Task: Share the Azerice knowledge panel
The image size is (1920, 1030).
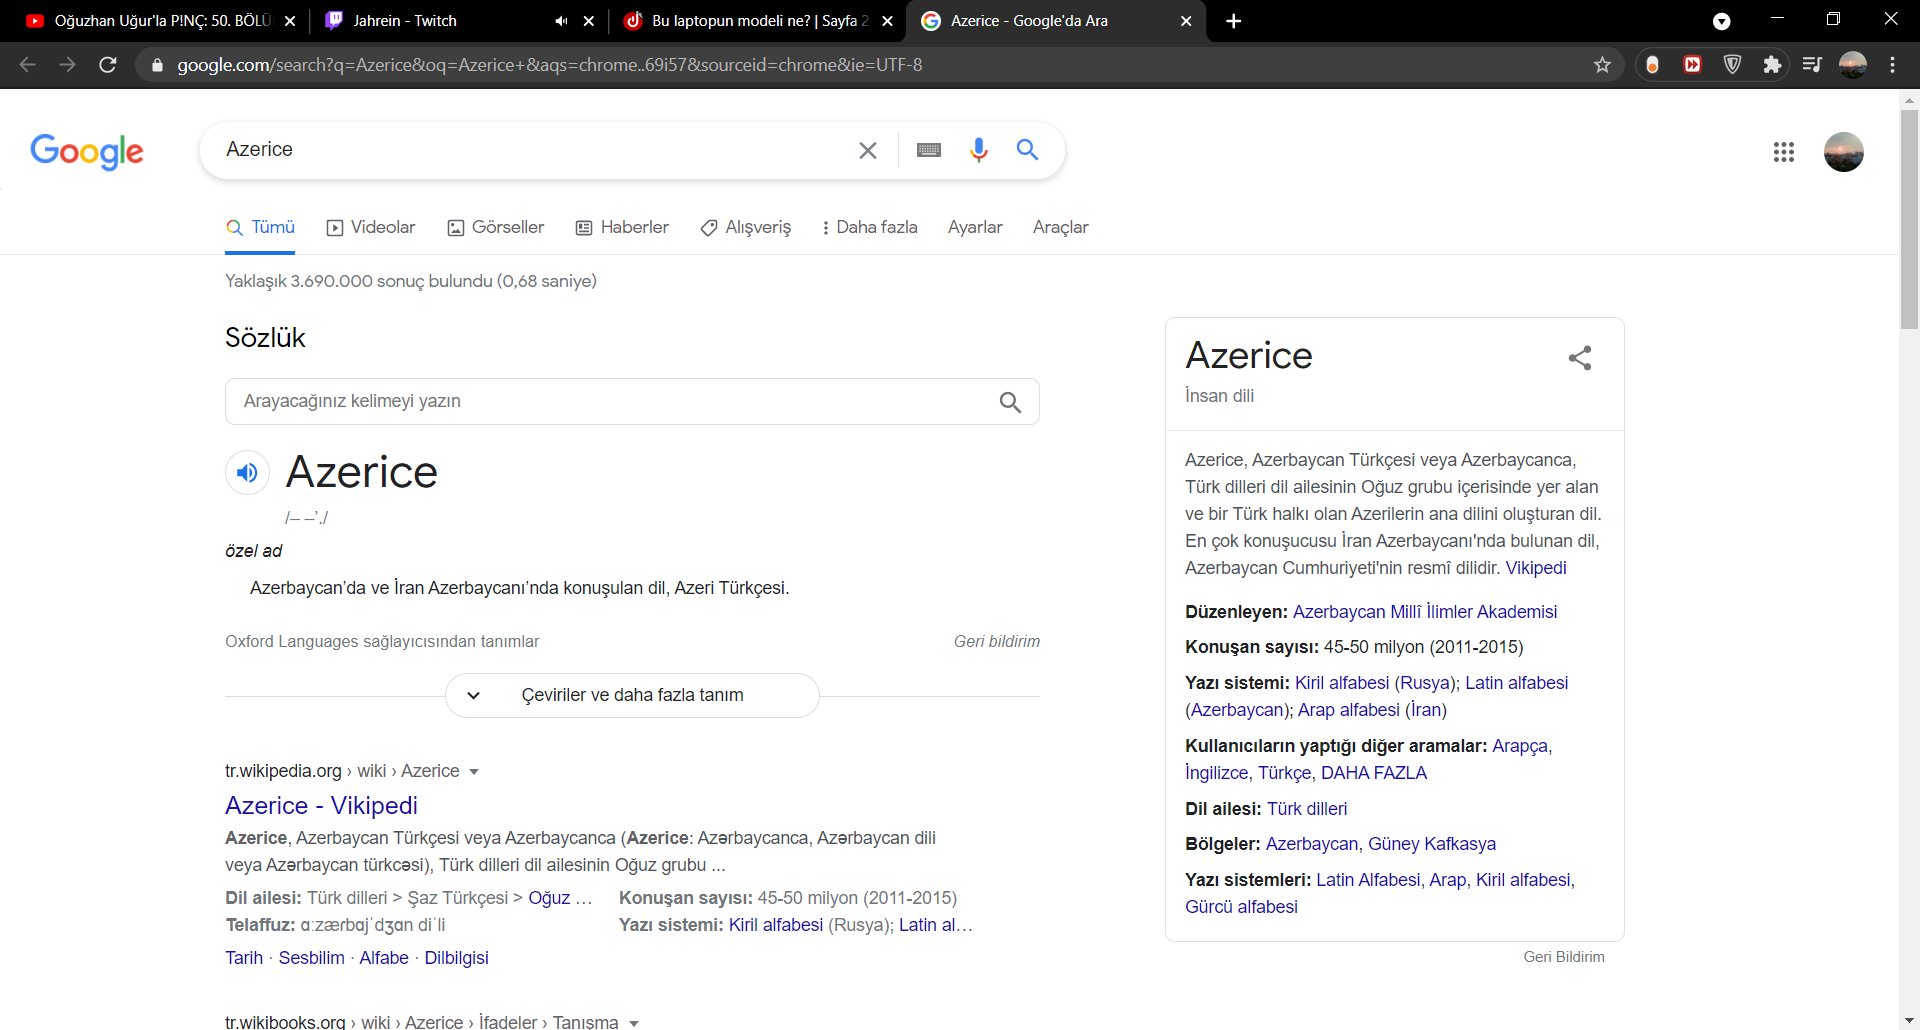Action: [1580, 358]
